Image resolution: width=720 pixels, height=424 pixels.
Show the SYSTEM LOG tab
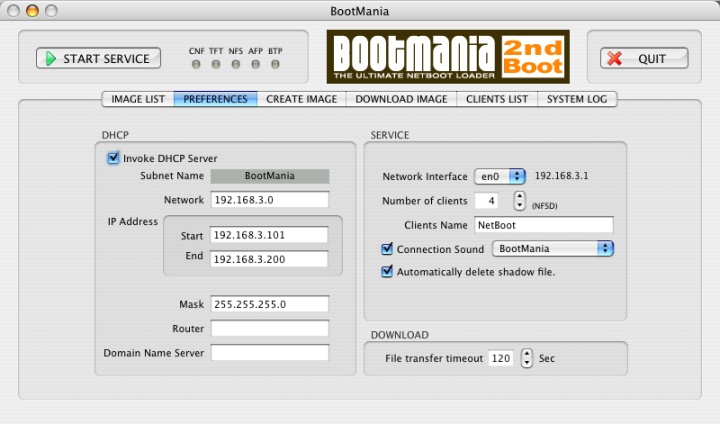click(577, 99)
